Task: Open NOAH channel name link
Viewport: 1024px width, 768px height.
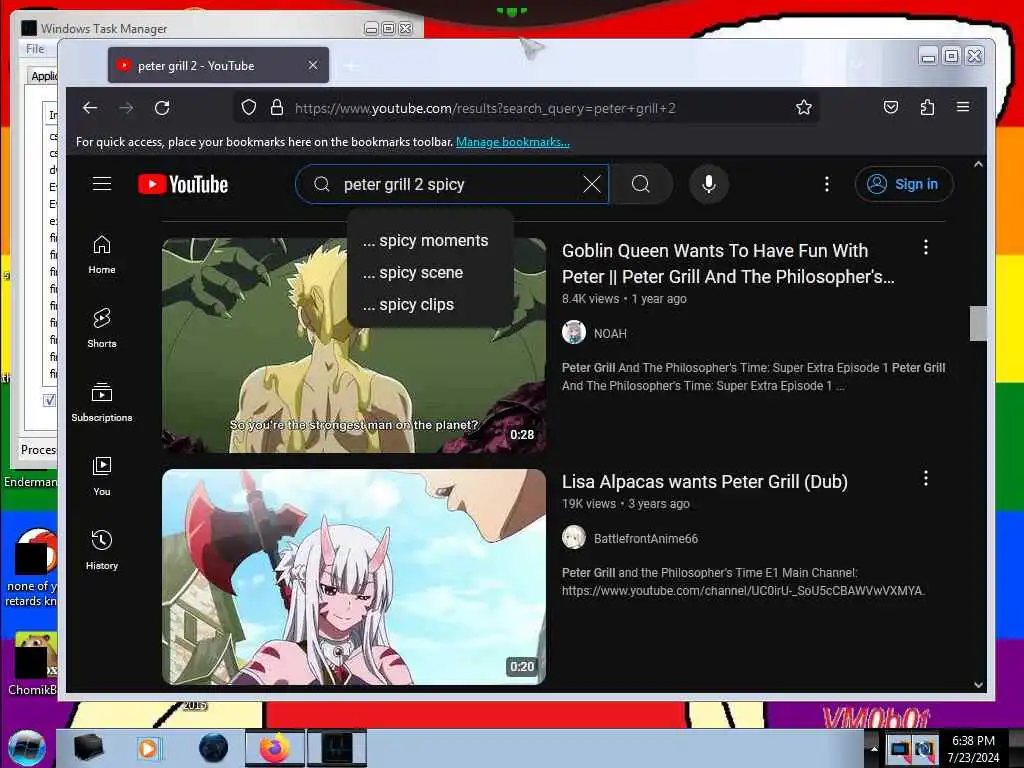Action: coord(610,334)
